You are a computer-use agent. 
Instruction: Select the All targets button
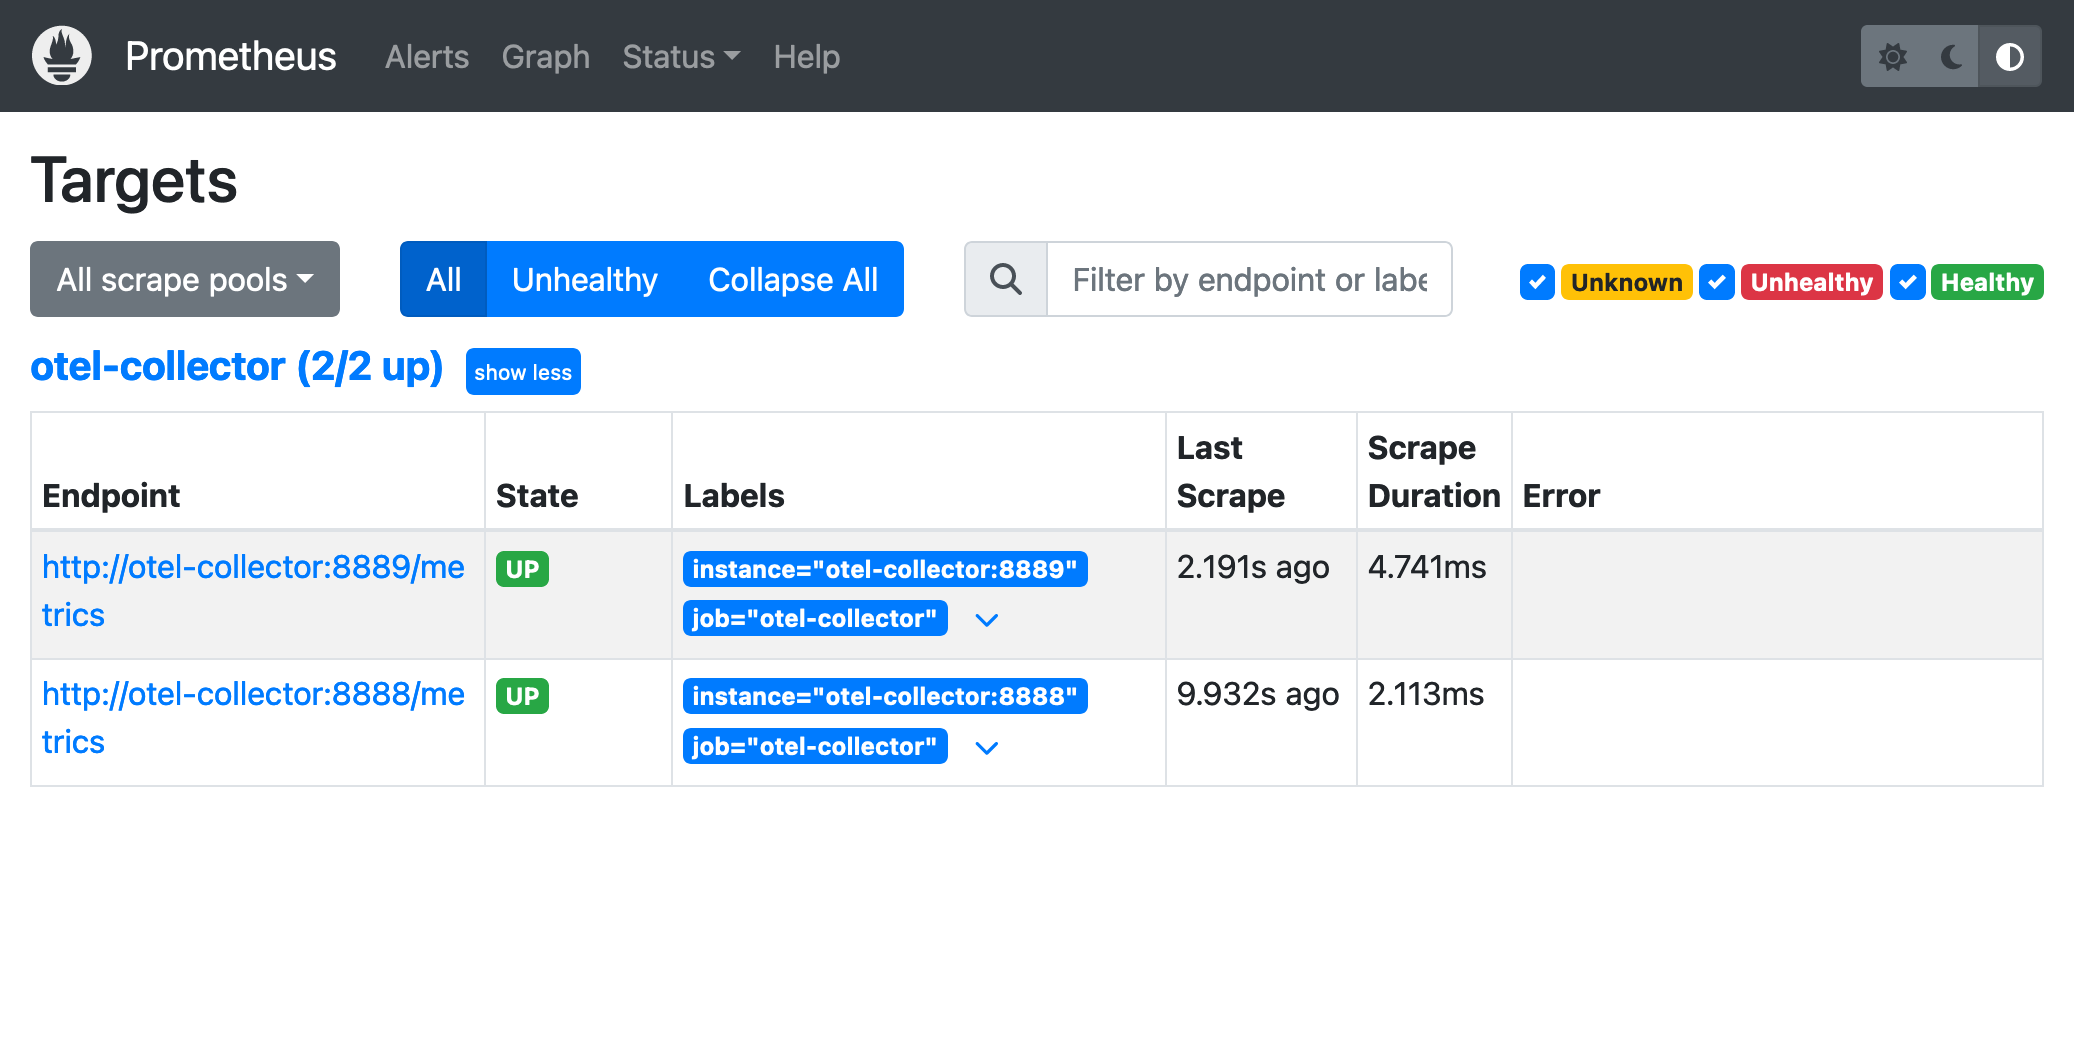click(x=443, y=279)
